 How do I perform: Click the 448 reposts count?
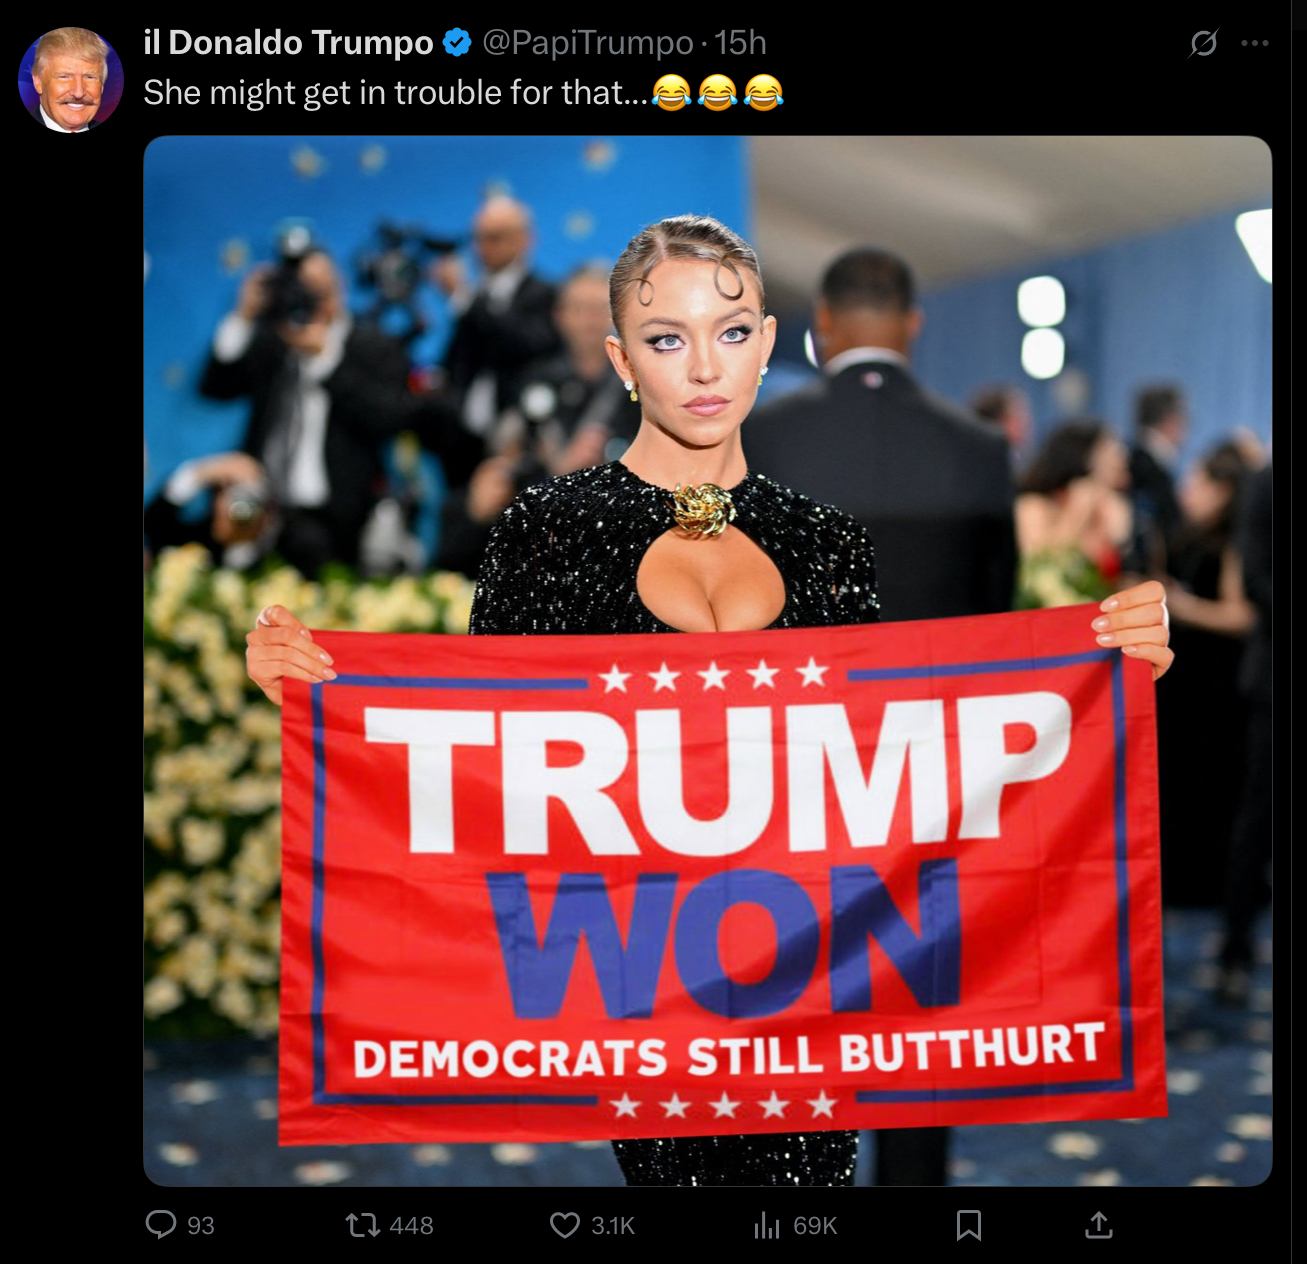(411, 1226)
